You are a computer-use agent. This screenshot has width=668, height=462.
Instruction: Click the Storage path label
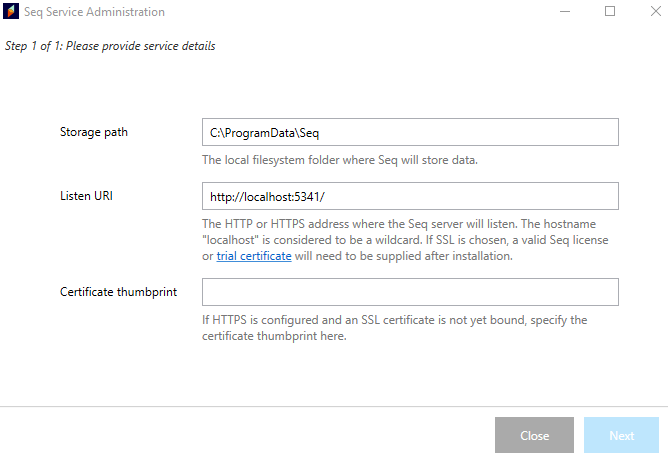click(94, 132)
